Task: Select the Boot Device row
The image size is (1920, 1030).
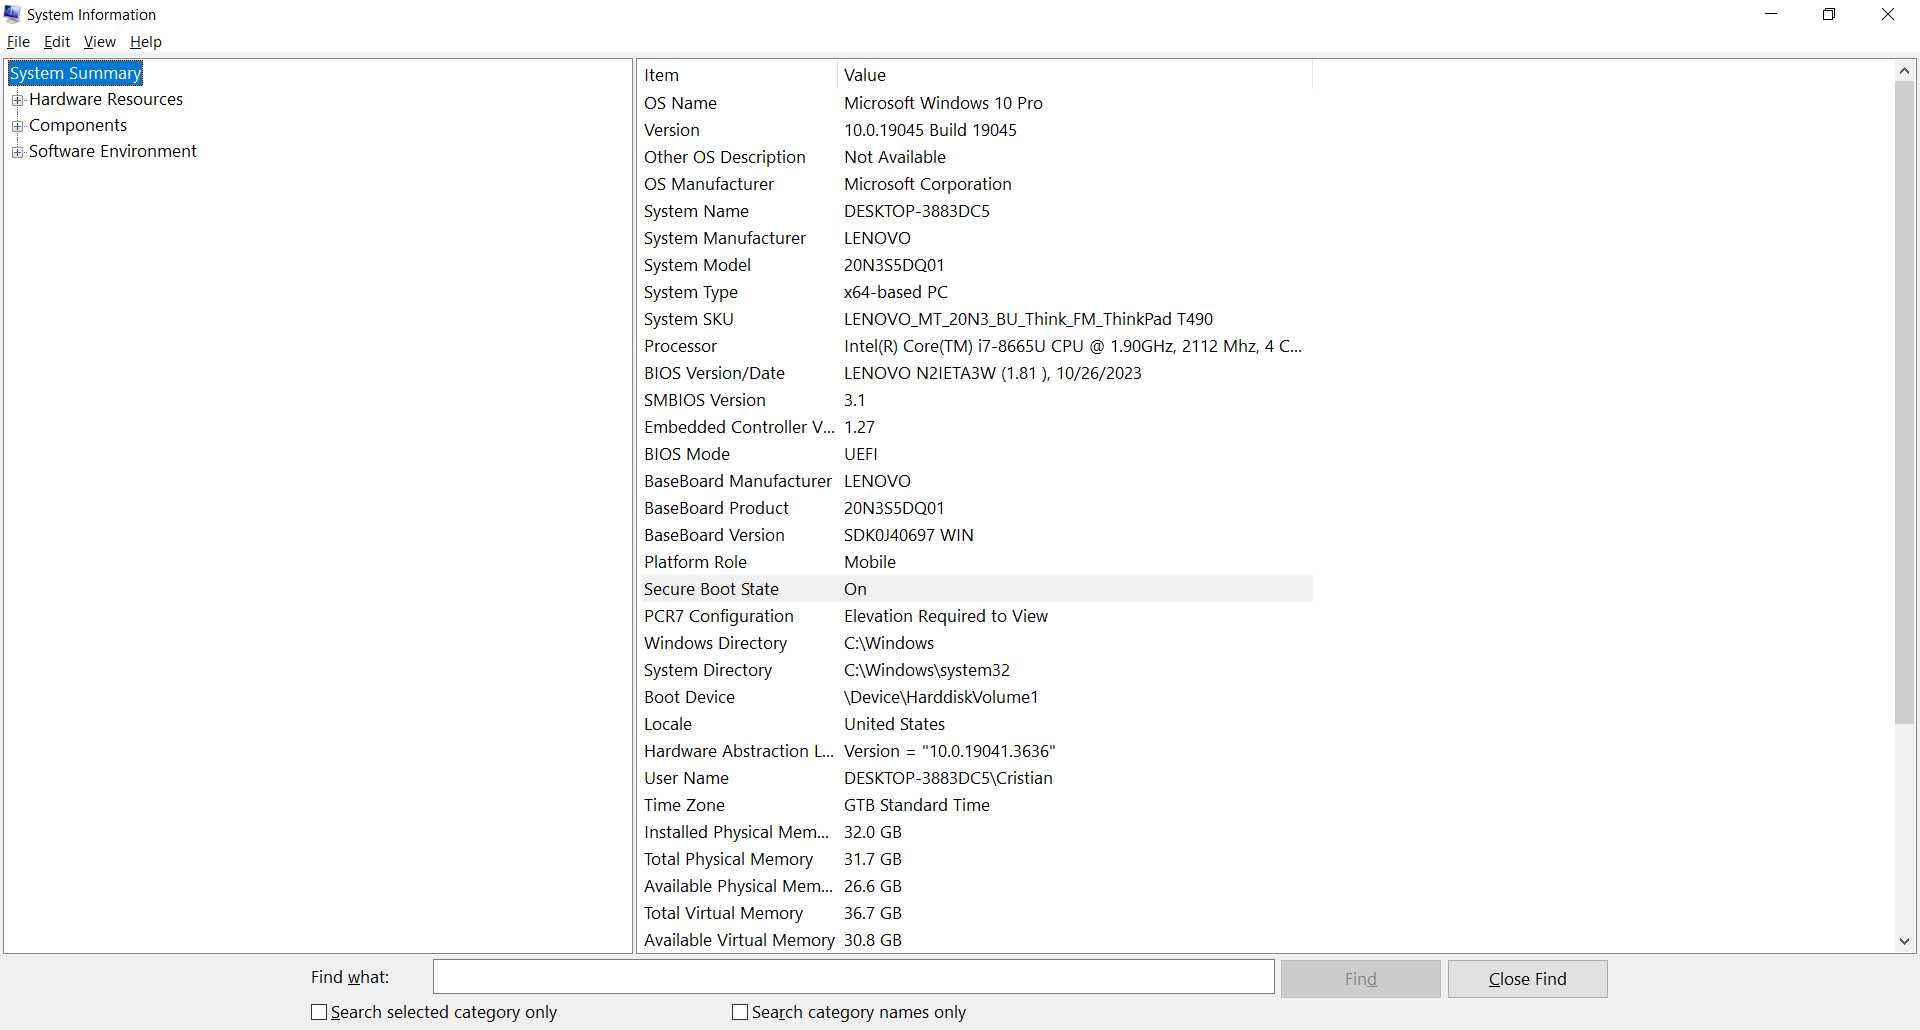Action: tap(975, 697)
